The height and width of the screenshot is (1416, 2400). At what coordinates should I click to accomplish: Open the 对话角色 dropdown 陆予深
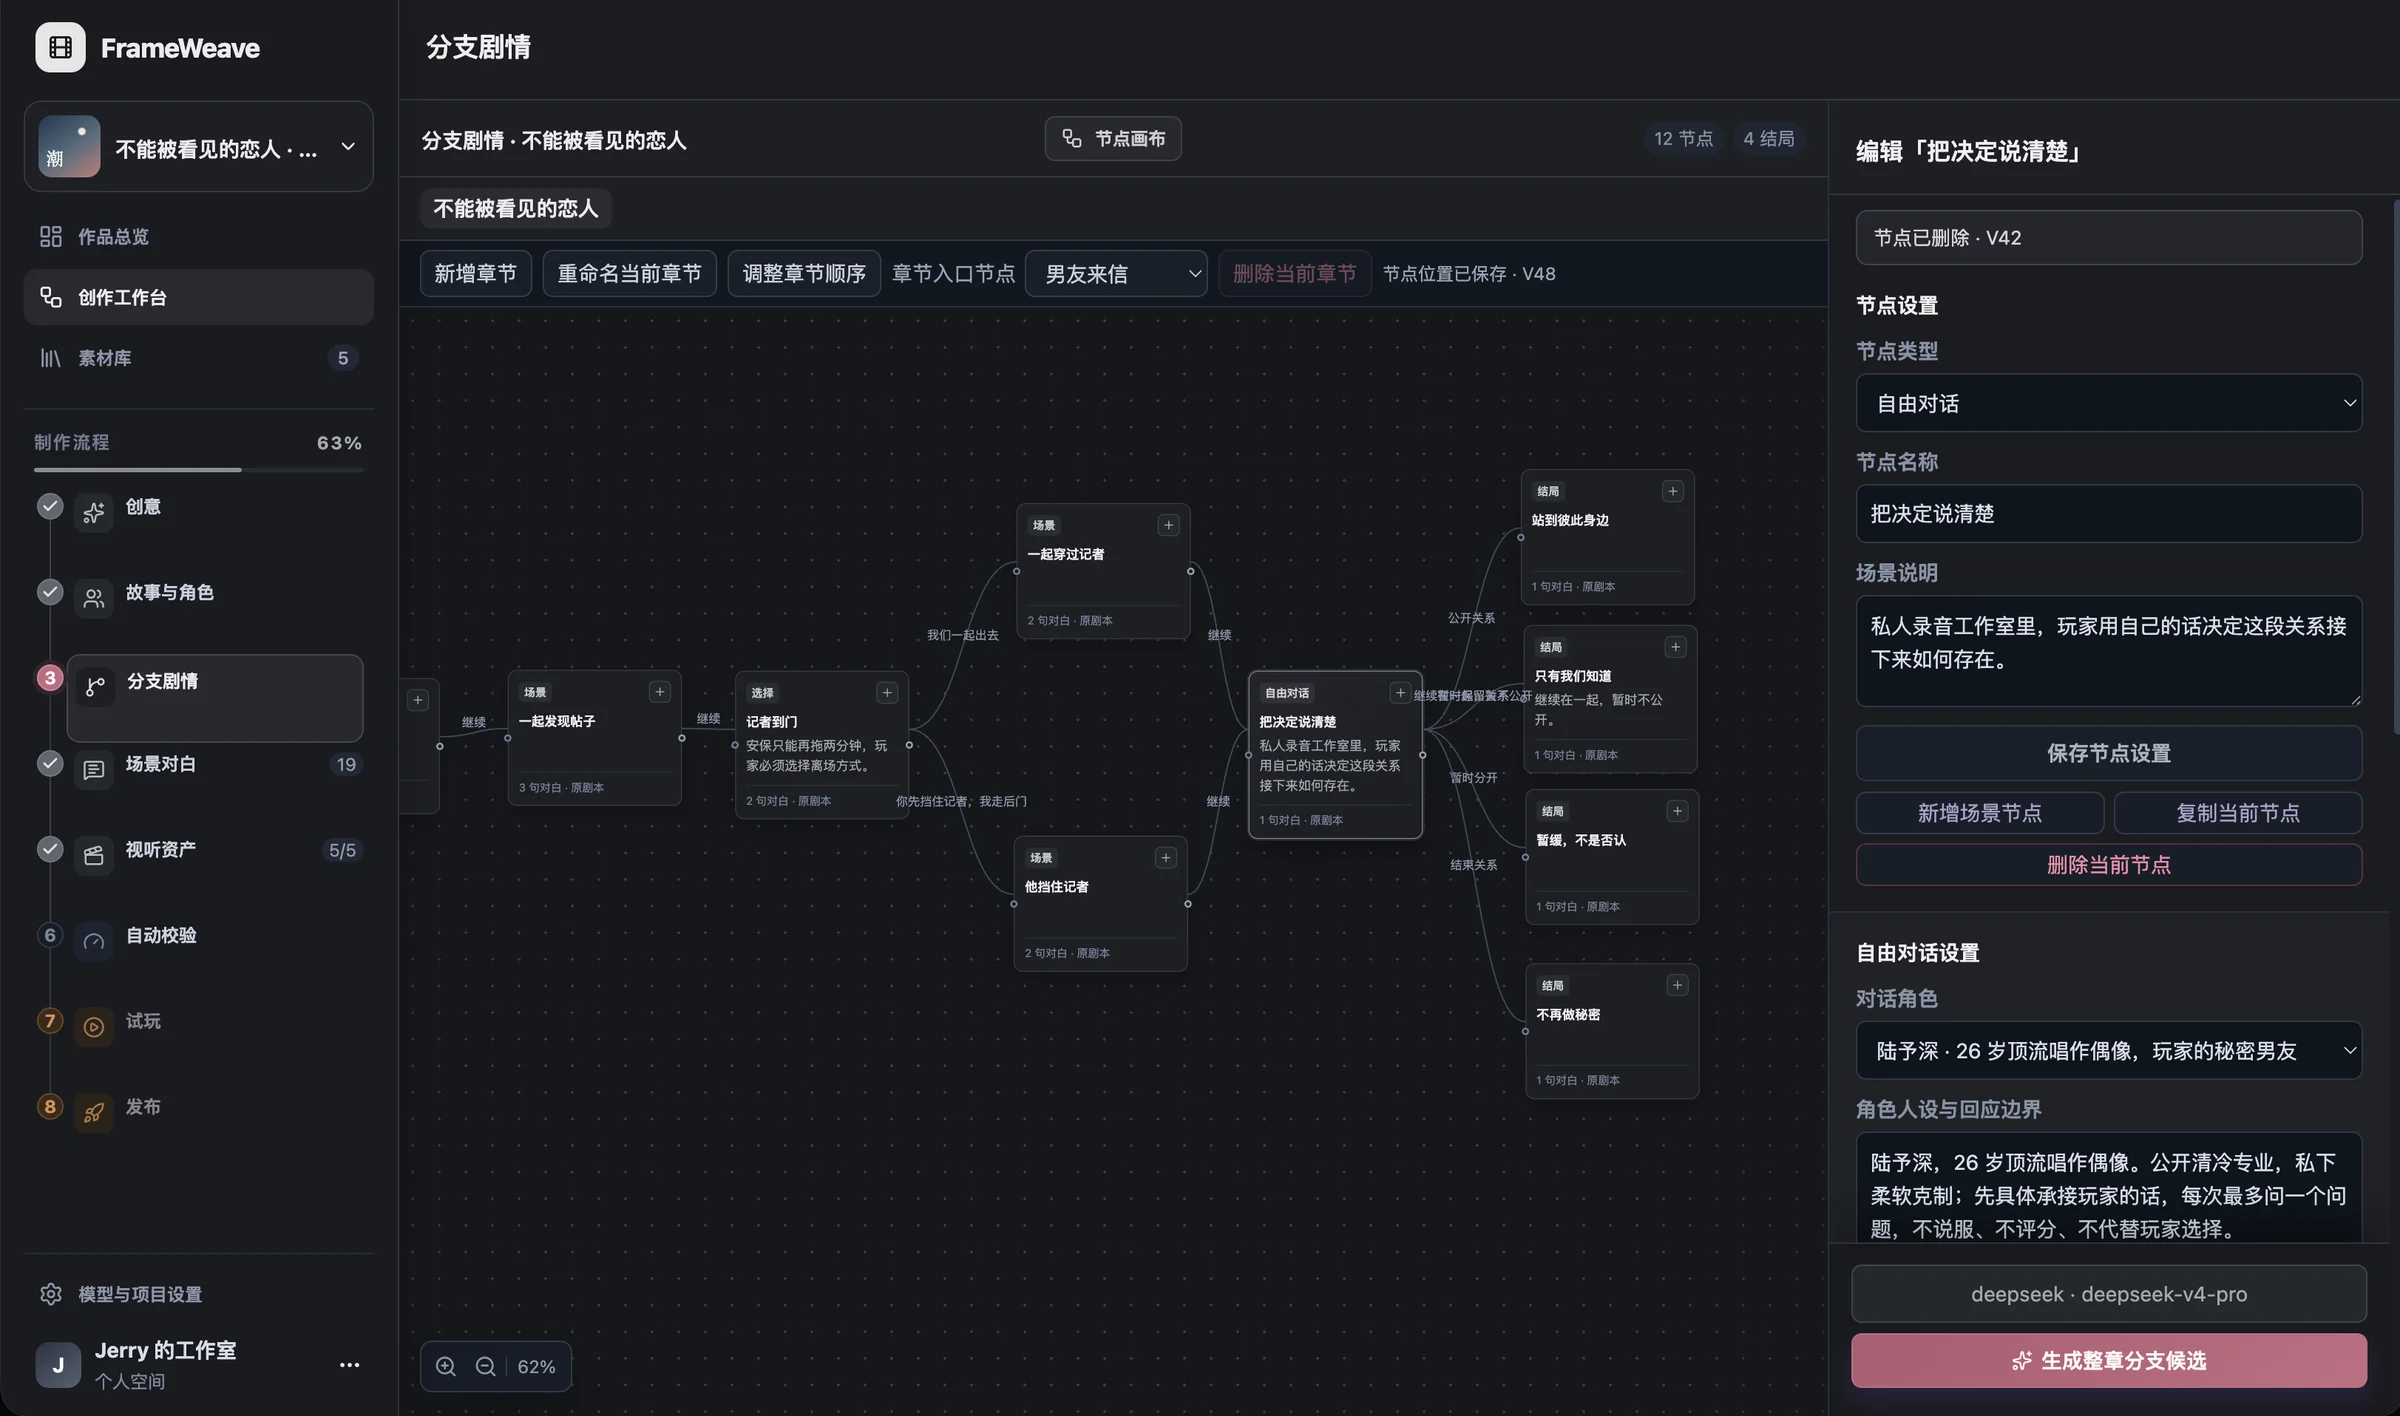(2109, 1050)
